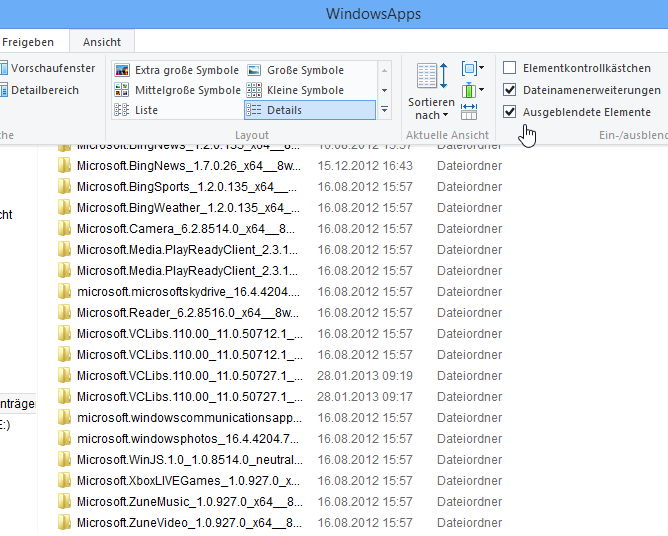Open the Ansicht ribbon tab
The image size is (668, 536).
tap(102, 42)
